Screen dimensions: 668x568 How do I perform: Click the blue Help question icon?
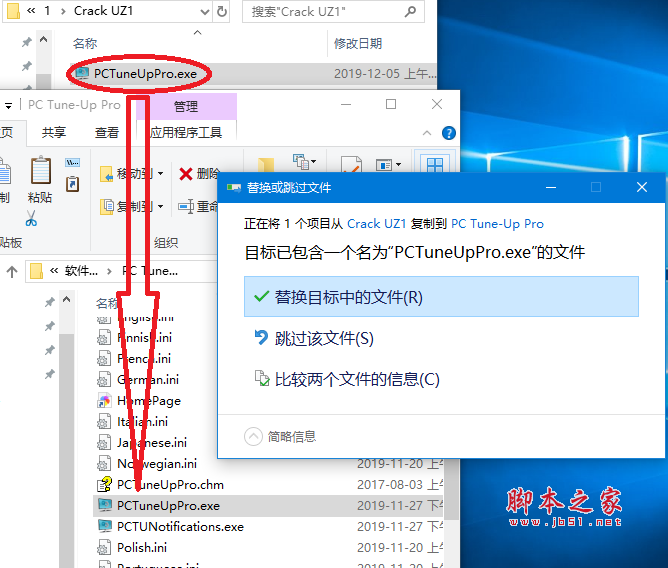tap(449, 133)
